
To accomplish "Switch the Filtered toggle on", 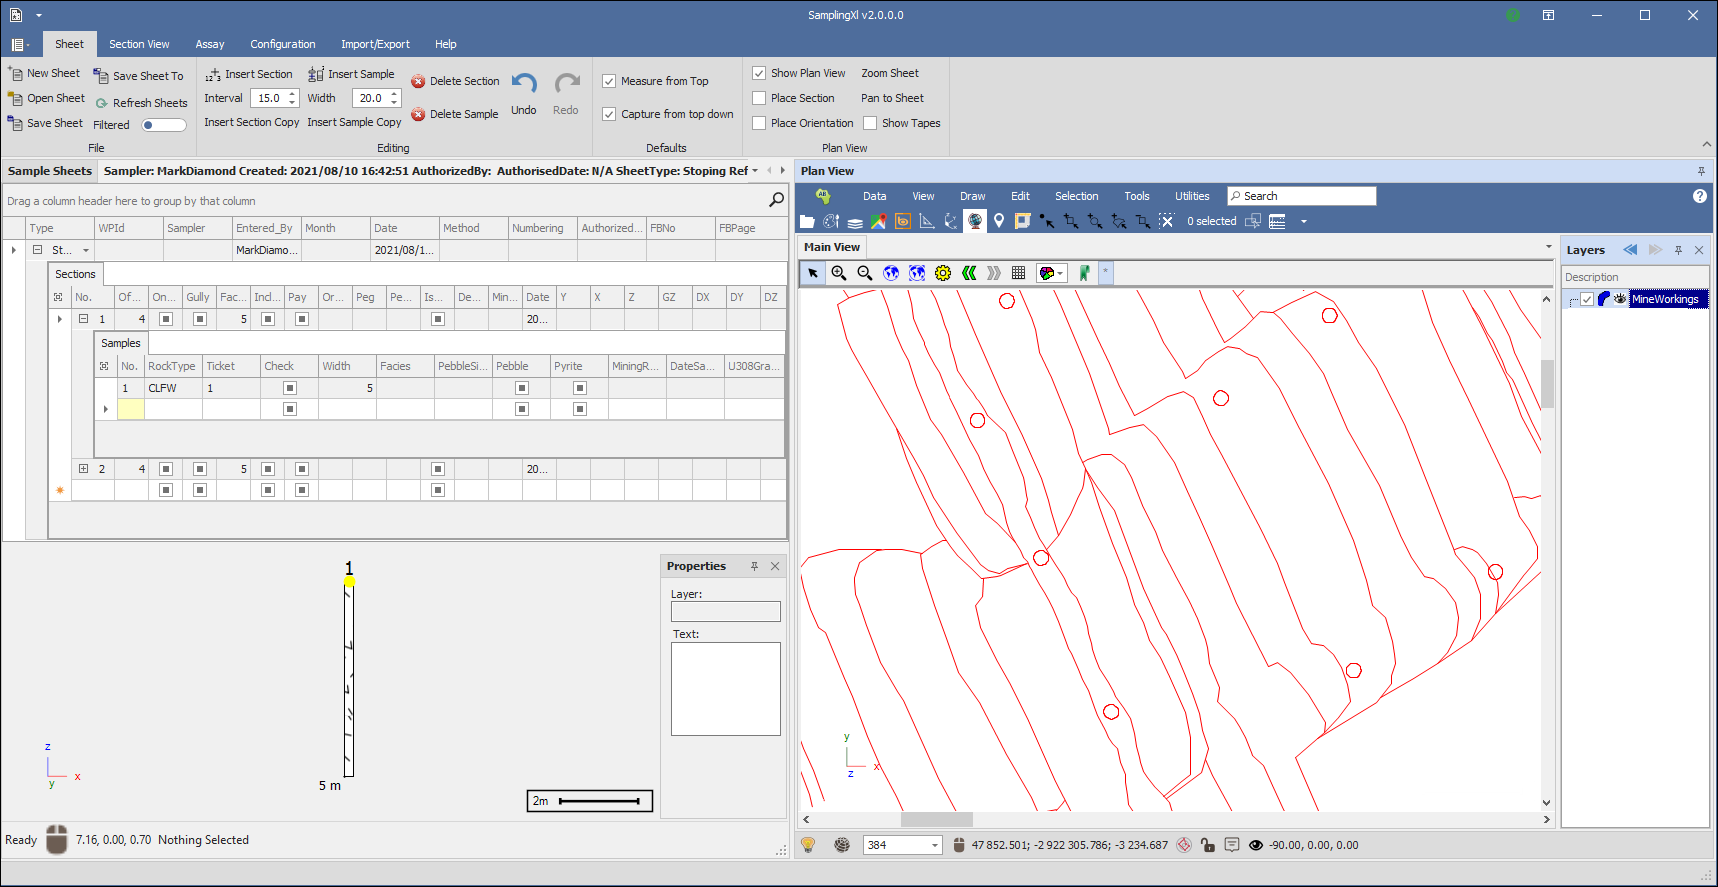I will (164, 125).
